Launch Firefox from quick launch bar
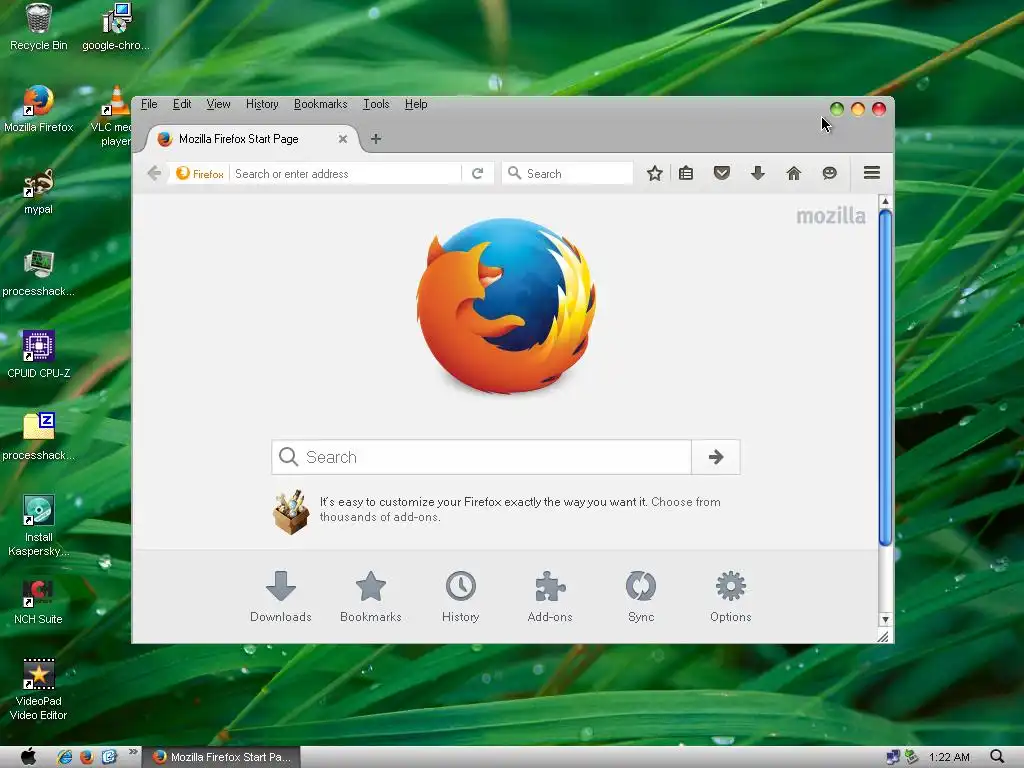The image size is (1024, 768). 87,757
